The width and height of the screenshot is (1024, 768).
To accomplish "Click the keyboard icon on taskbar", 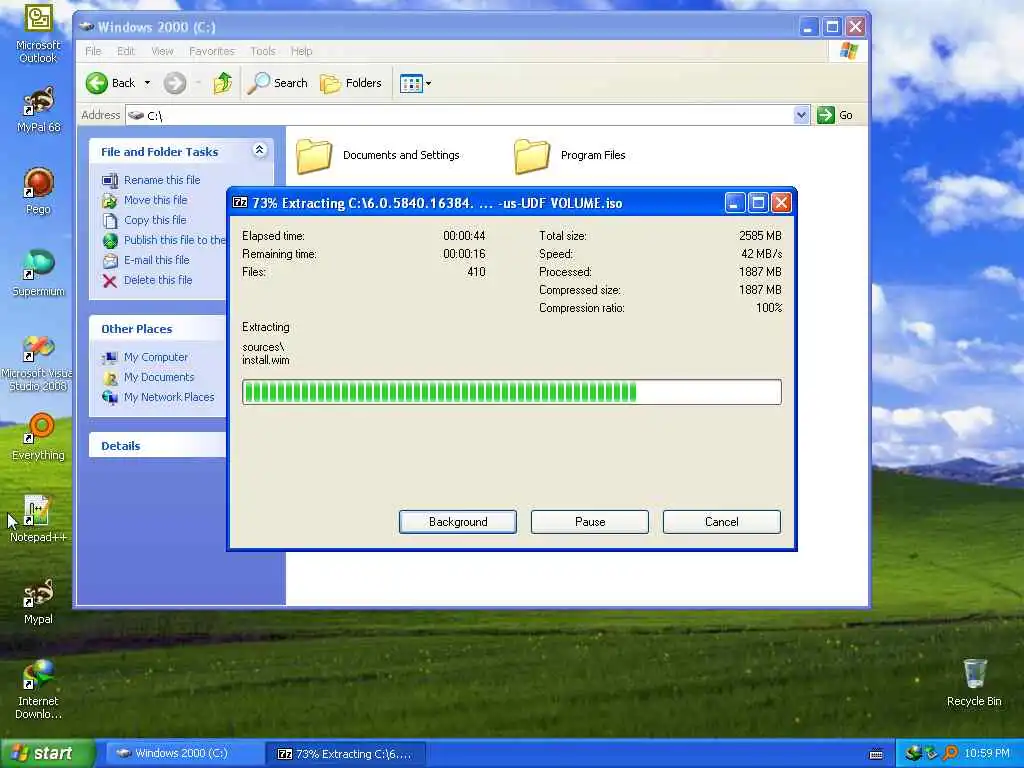I will (x=876, y=754).
